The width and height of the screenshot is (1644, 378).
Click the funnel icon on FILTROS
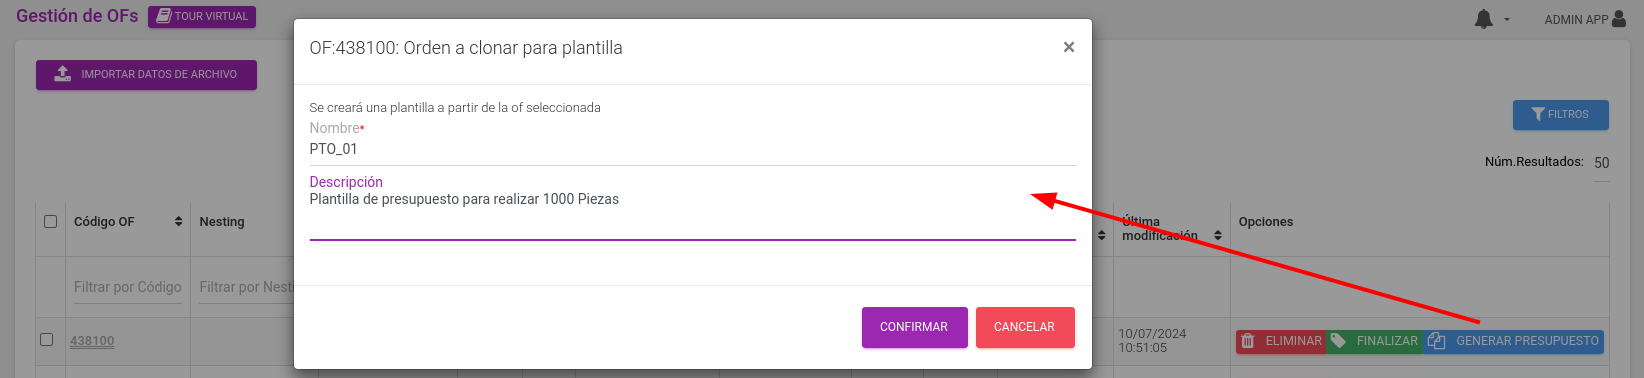[1538, 114]
